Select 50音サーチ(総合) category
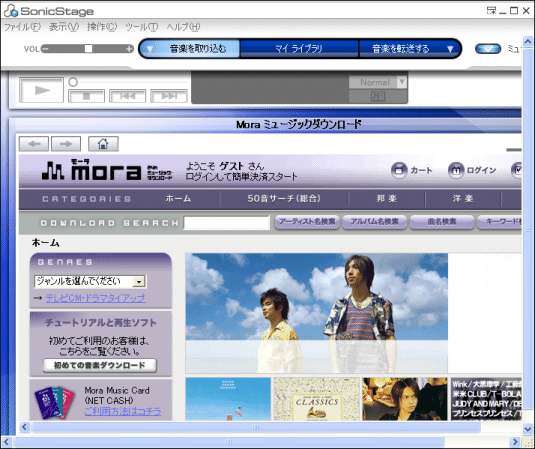The width and height of the screenshot is (535, 449). pyautogui.click(x=284, y=199)
